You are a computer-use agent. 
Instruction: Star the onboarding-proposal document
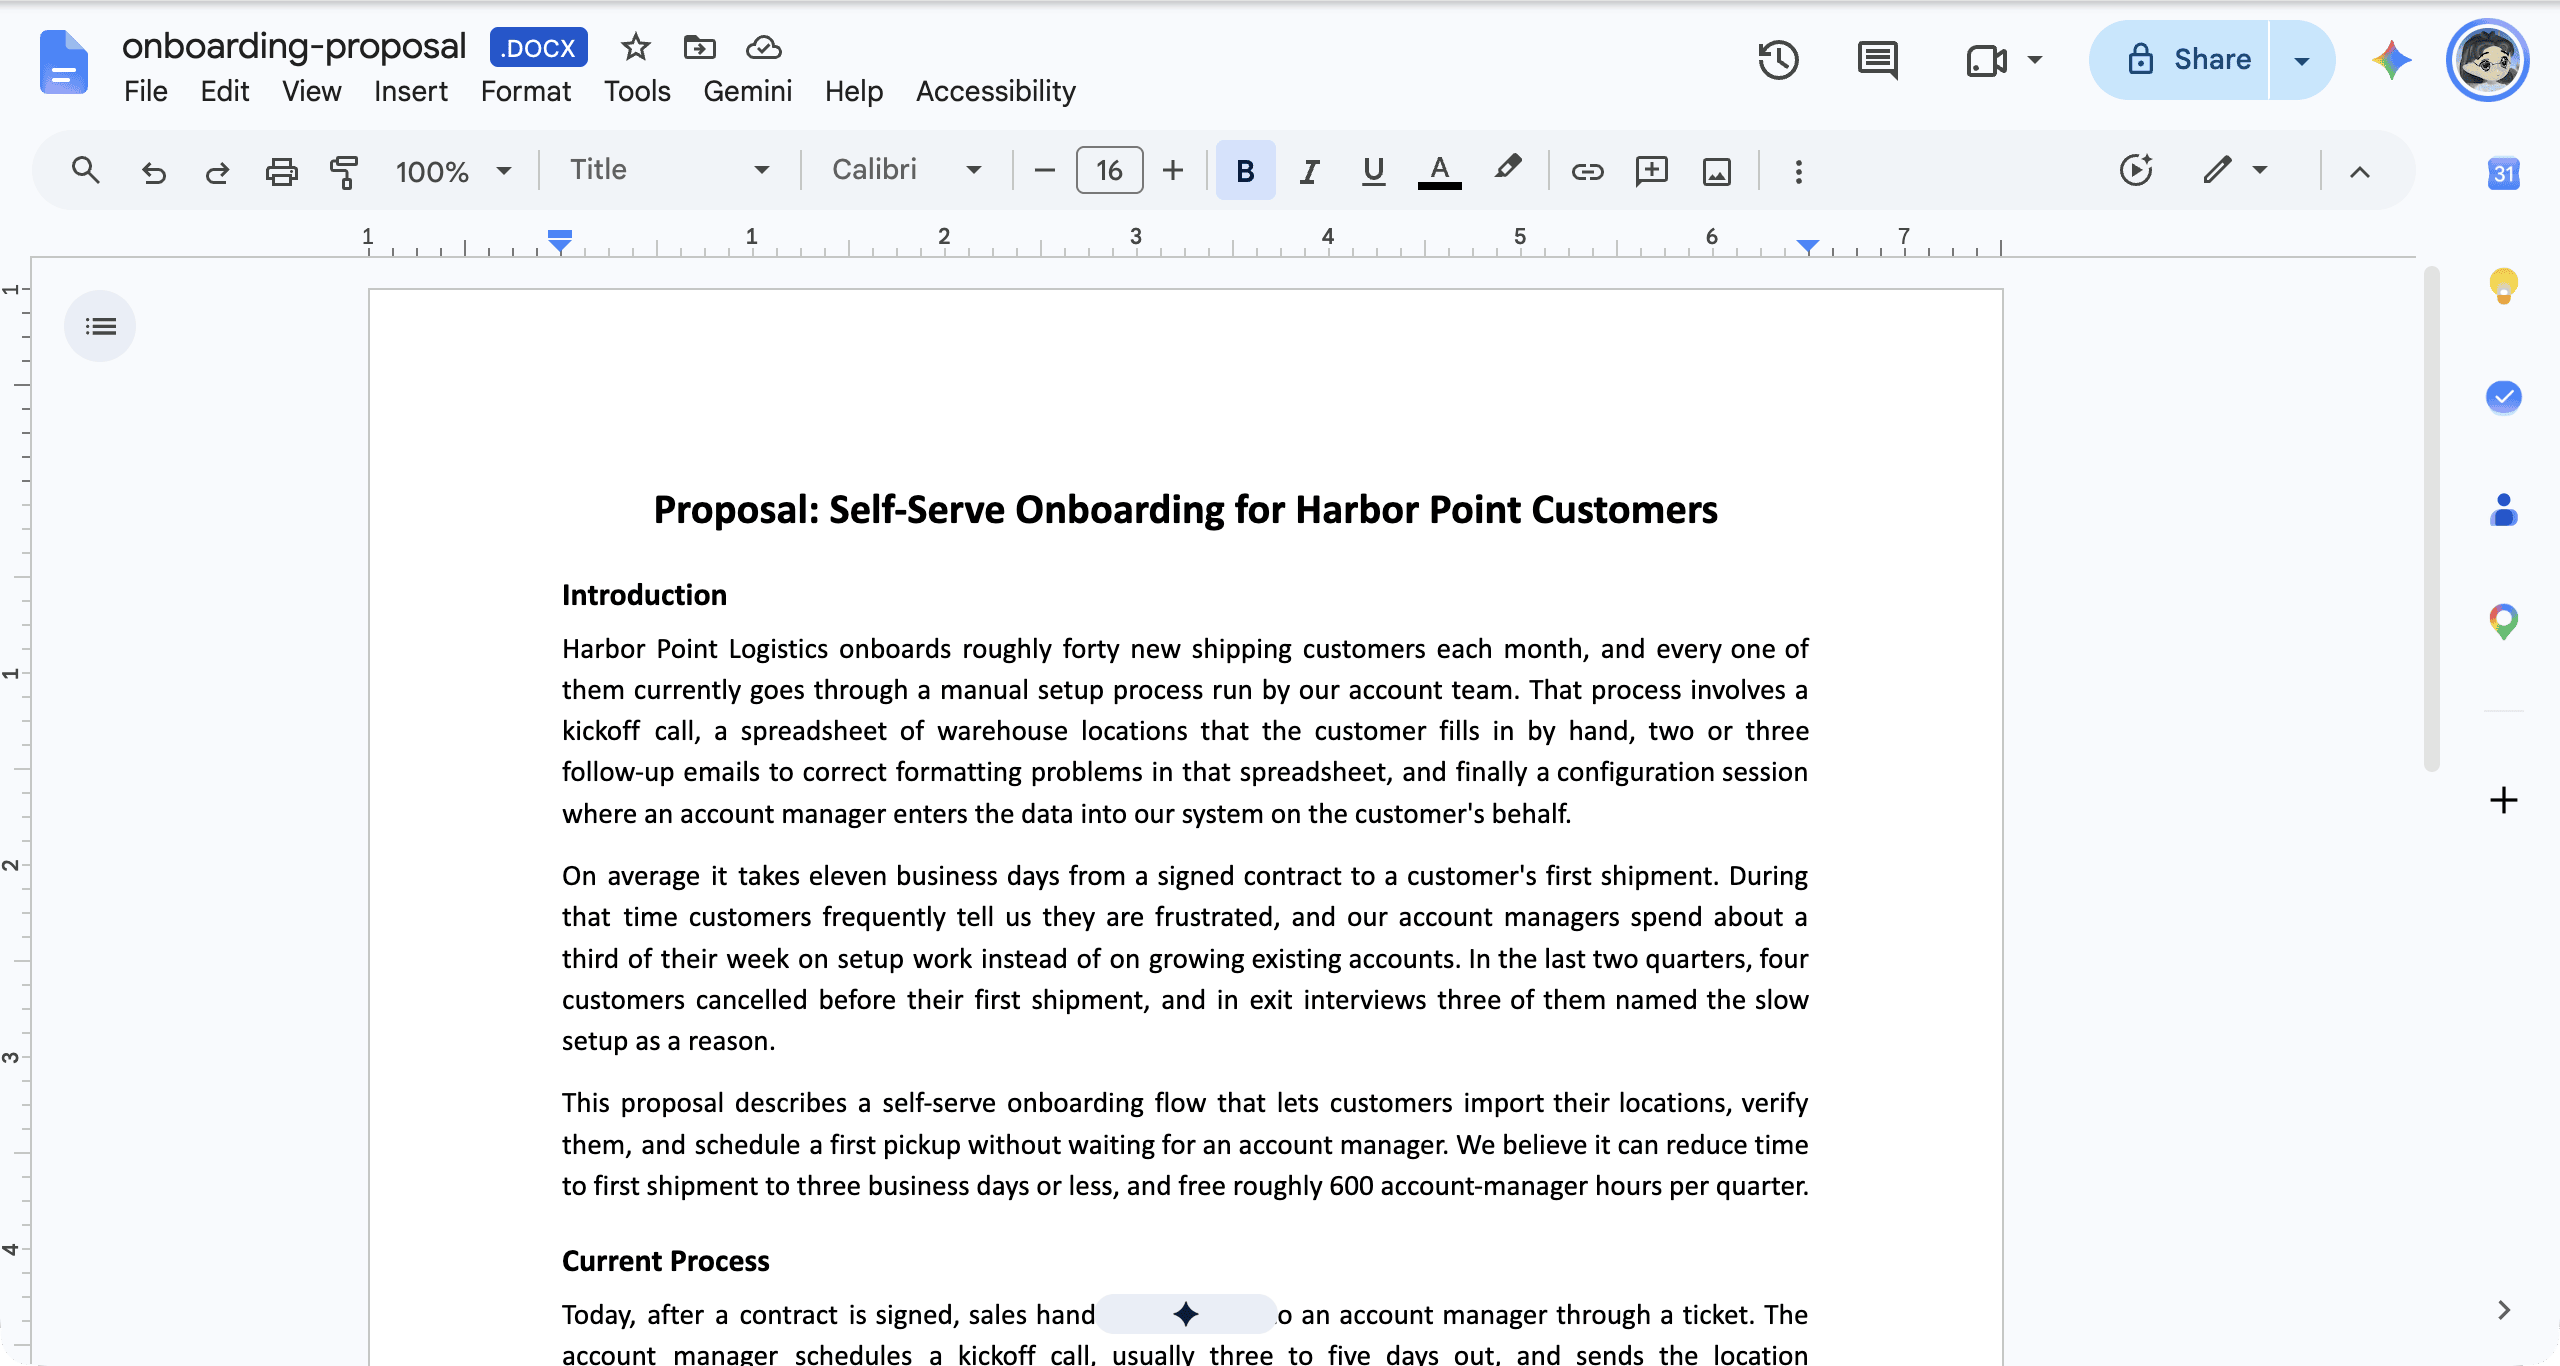point(635,47)
